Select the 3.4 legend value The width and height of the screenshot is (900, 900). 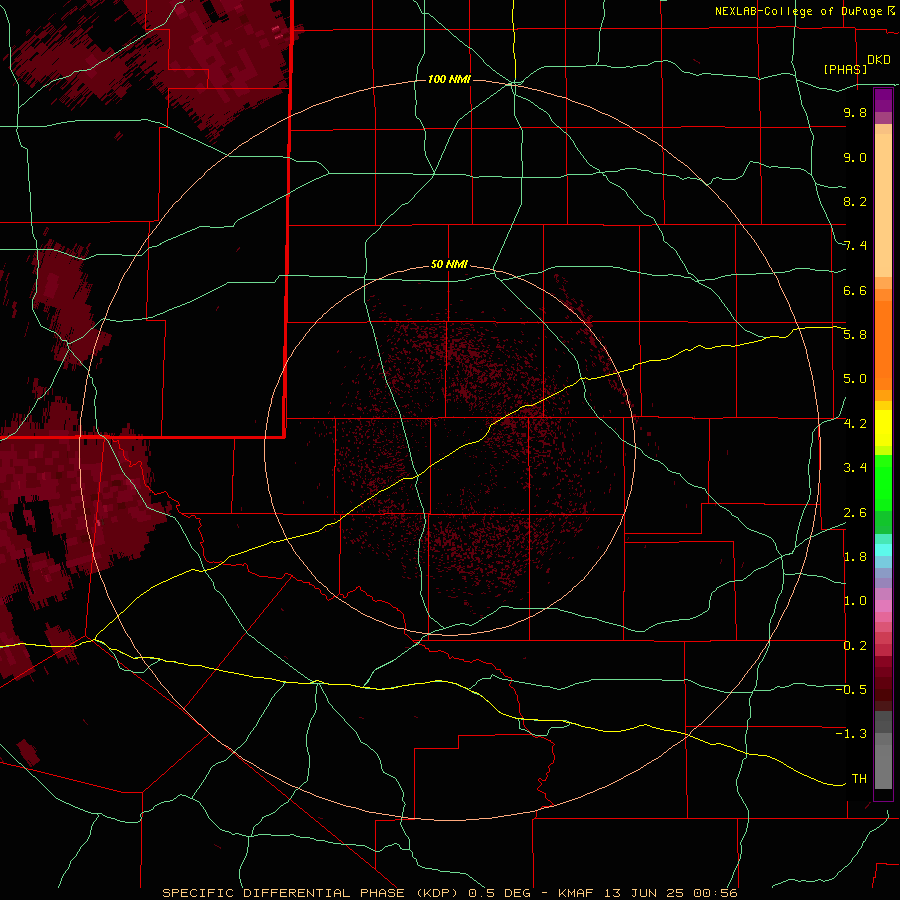pyautogui.click(x=855, y=468)
